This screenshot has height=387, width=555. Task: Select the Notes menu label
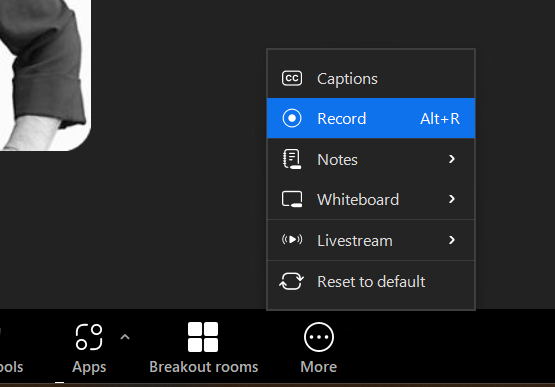tap(337, 160)
